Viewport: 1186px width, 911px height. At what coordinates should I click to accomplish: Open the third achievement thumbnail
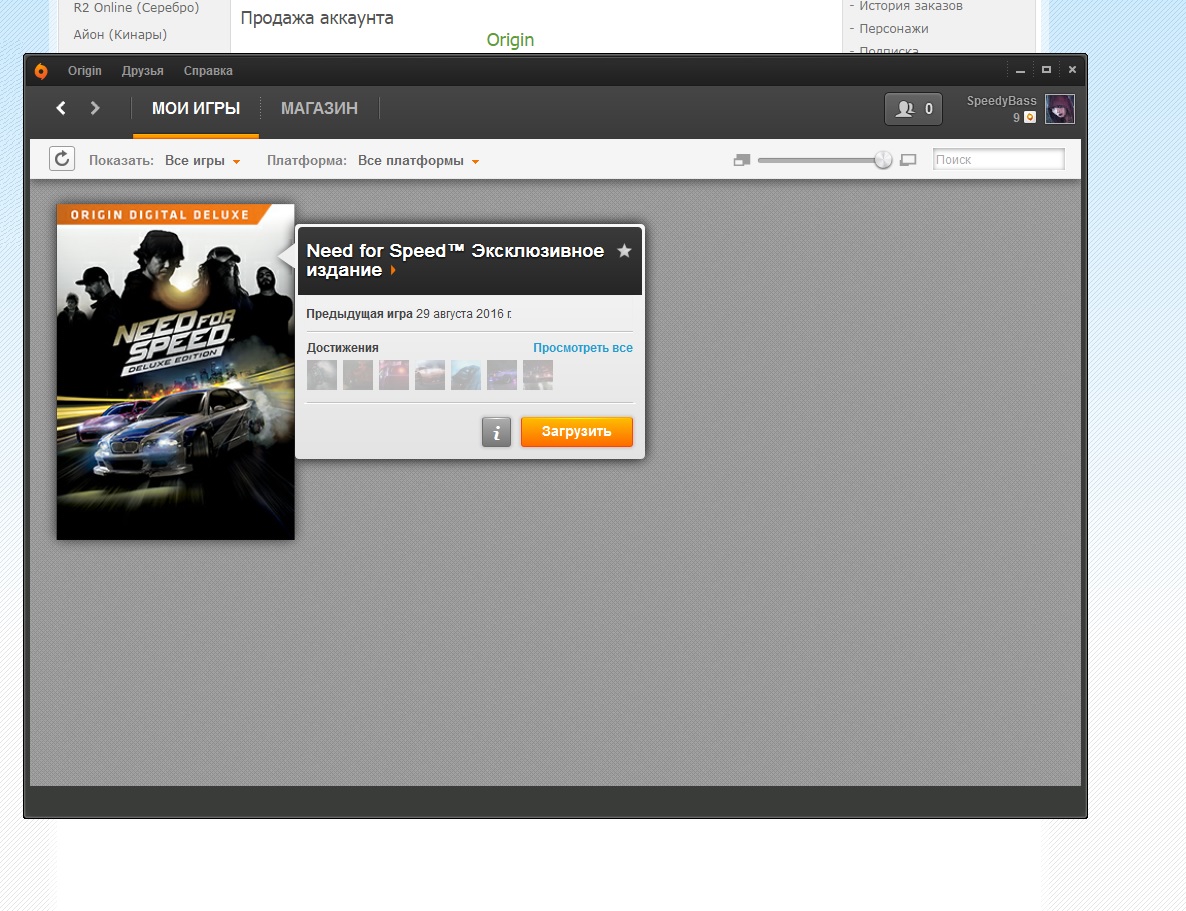394,375
